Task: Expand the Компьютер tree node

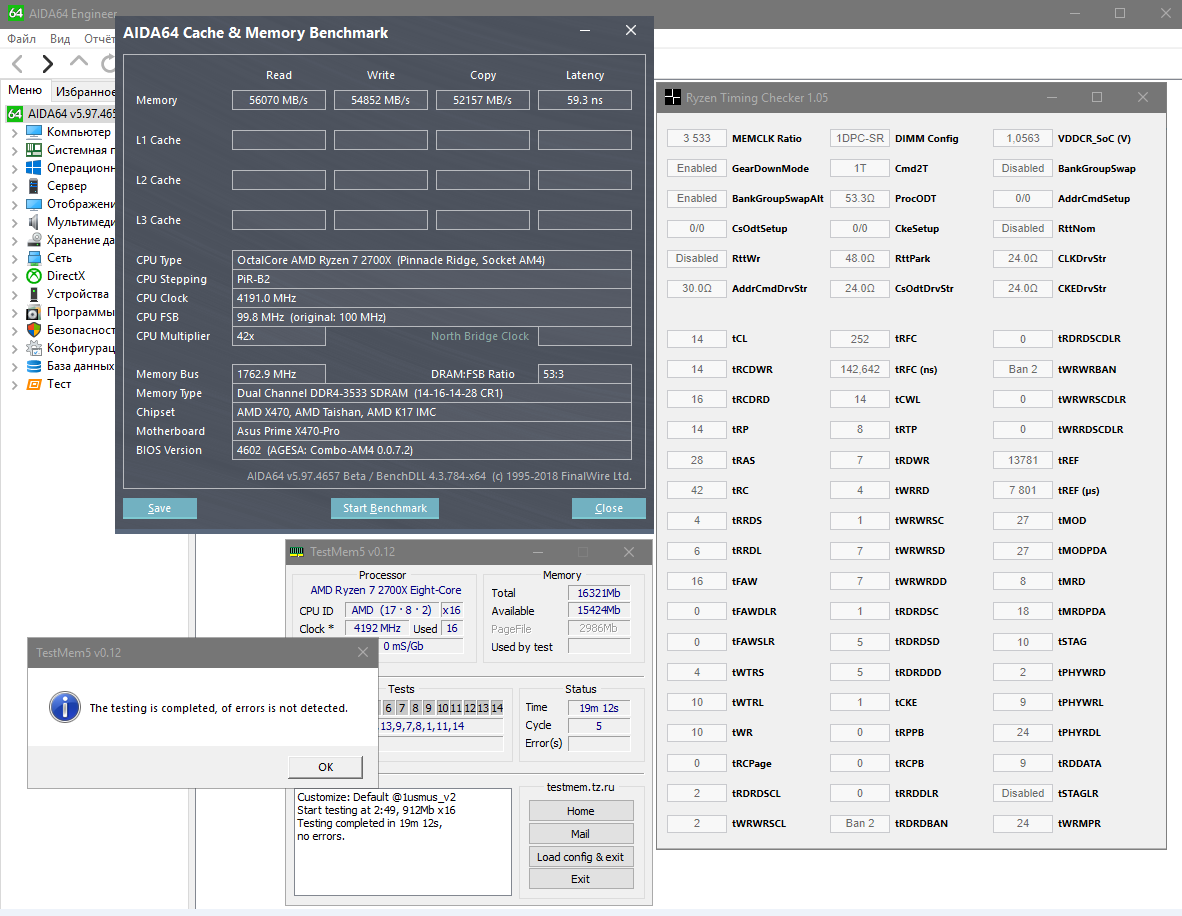Action: pos(14,133)
